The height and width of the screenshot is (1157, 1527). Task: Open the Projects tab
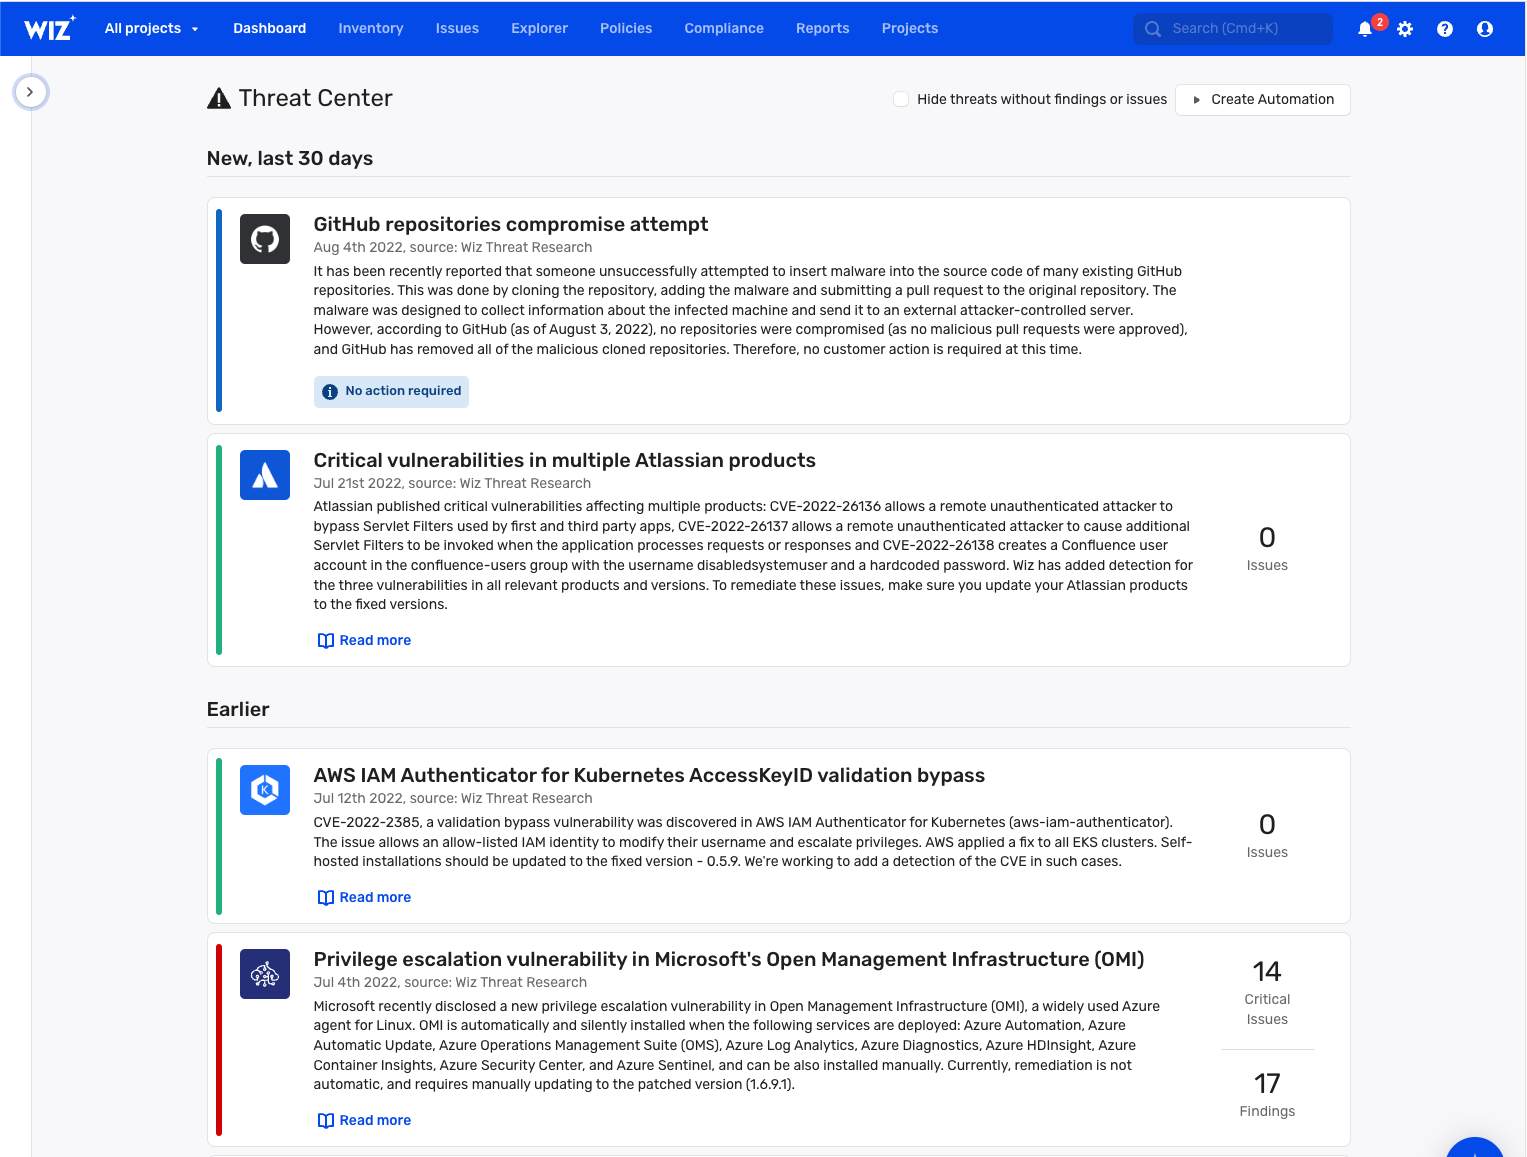pyautogui.click(x=910, y=28)
